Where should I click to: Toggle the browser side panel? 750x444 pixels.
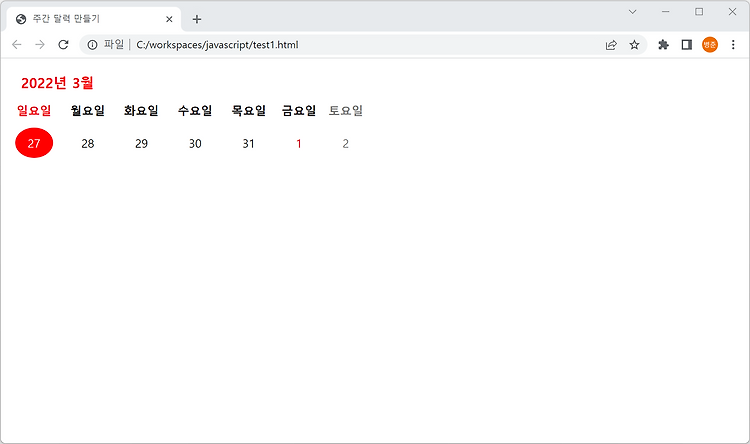coord(686,44)
